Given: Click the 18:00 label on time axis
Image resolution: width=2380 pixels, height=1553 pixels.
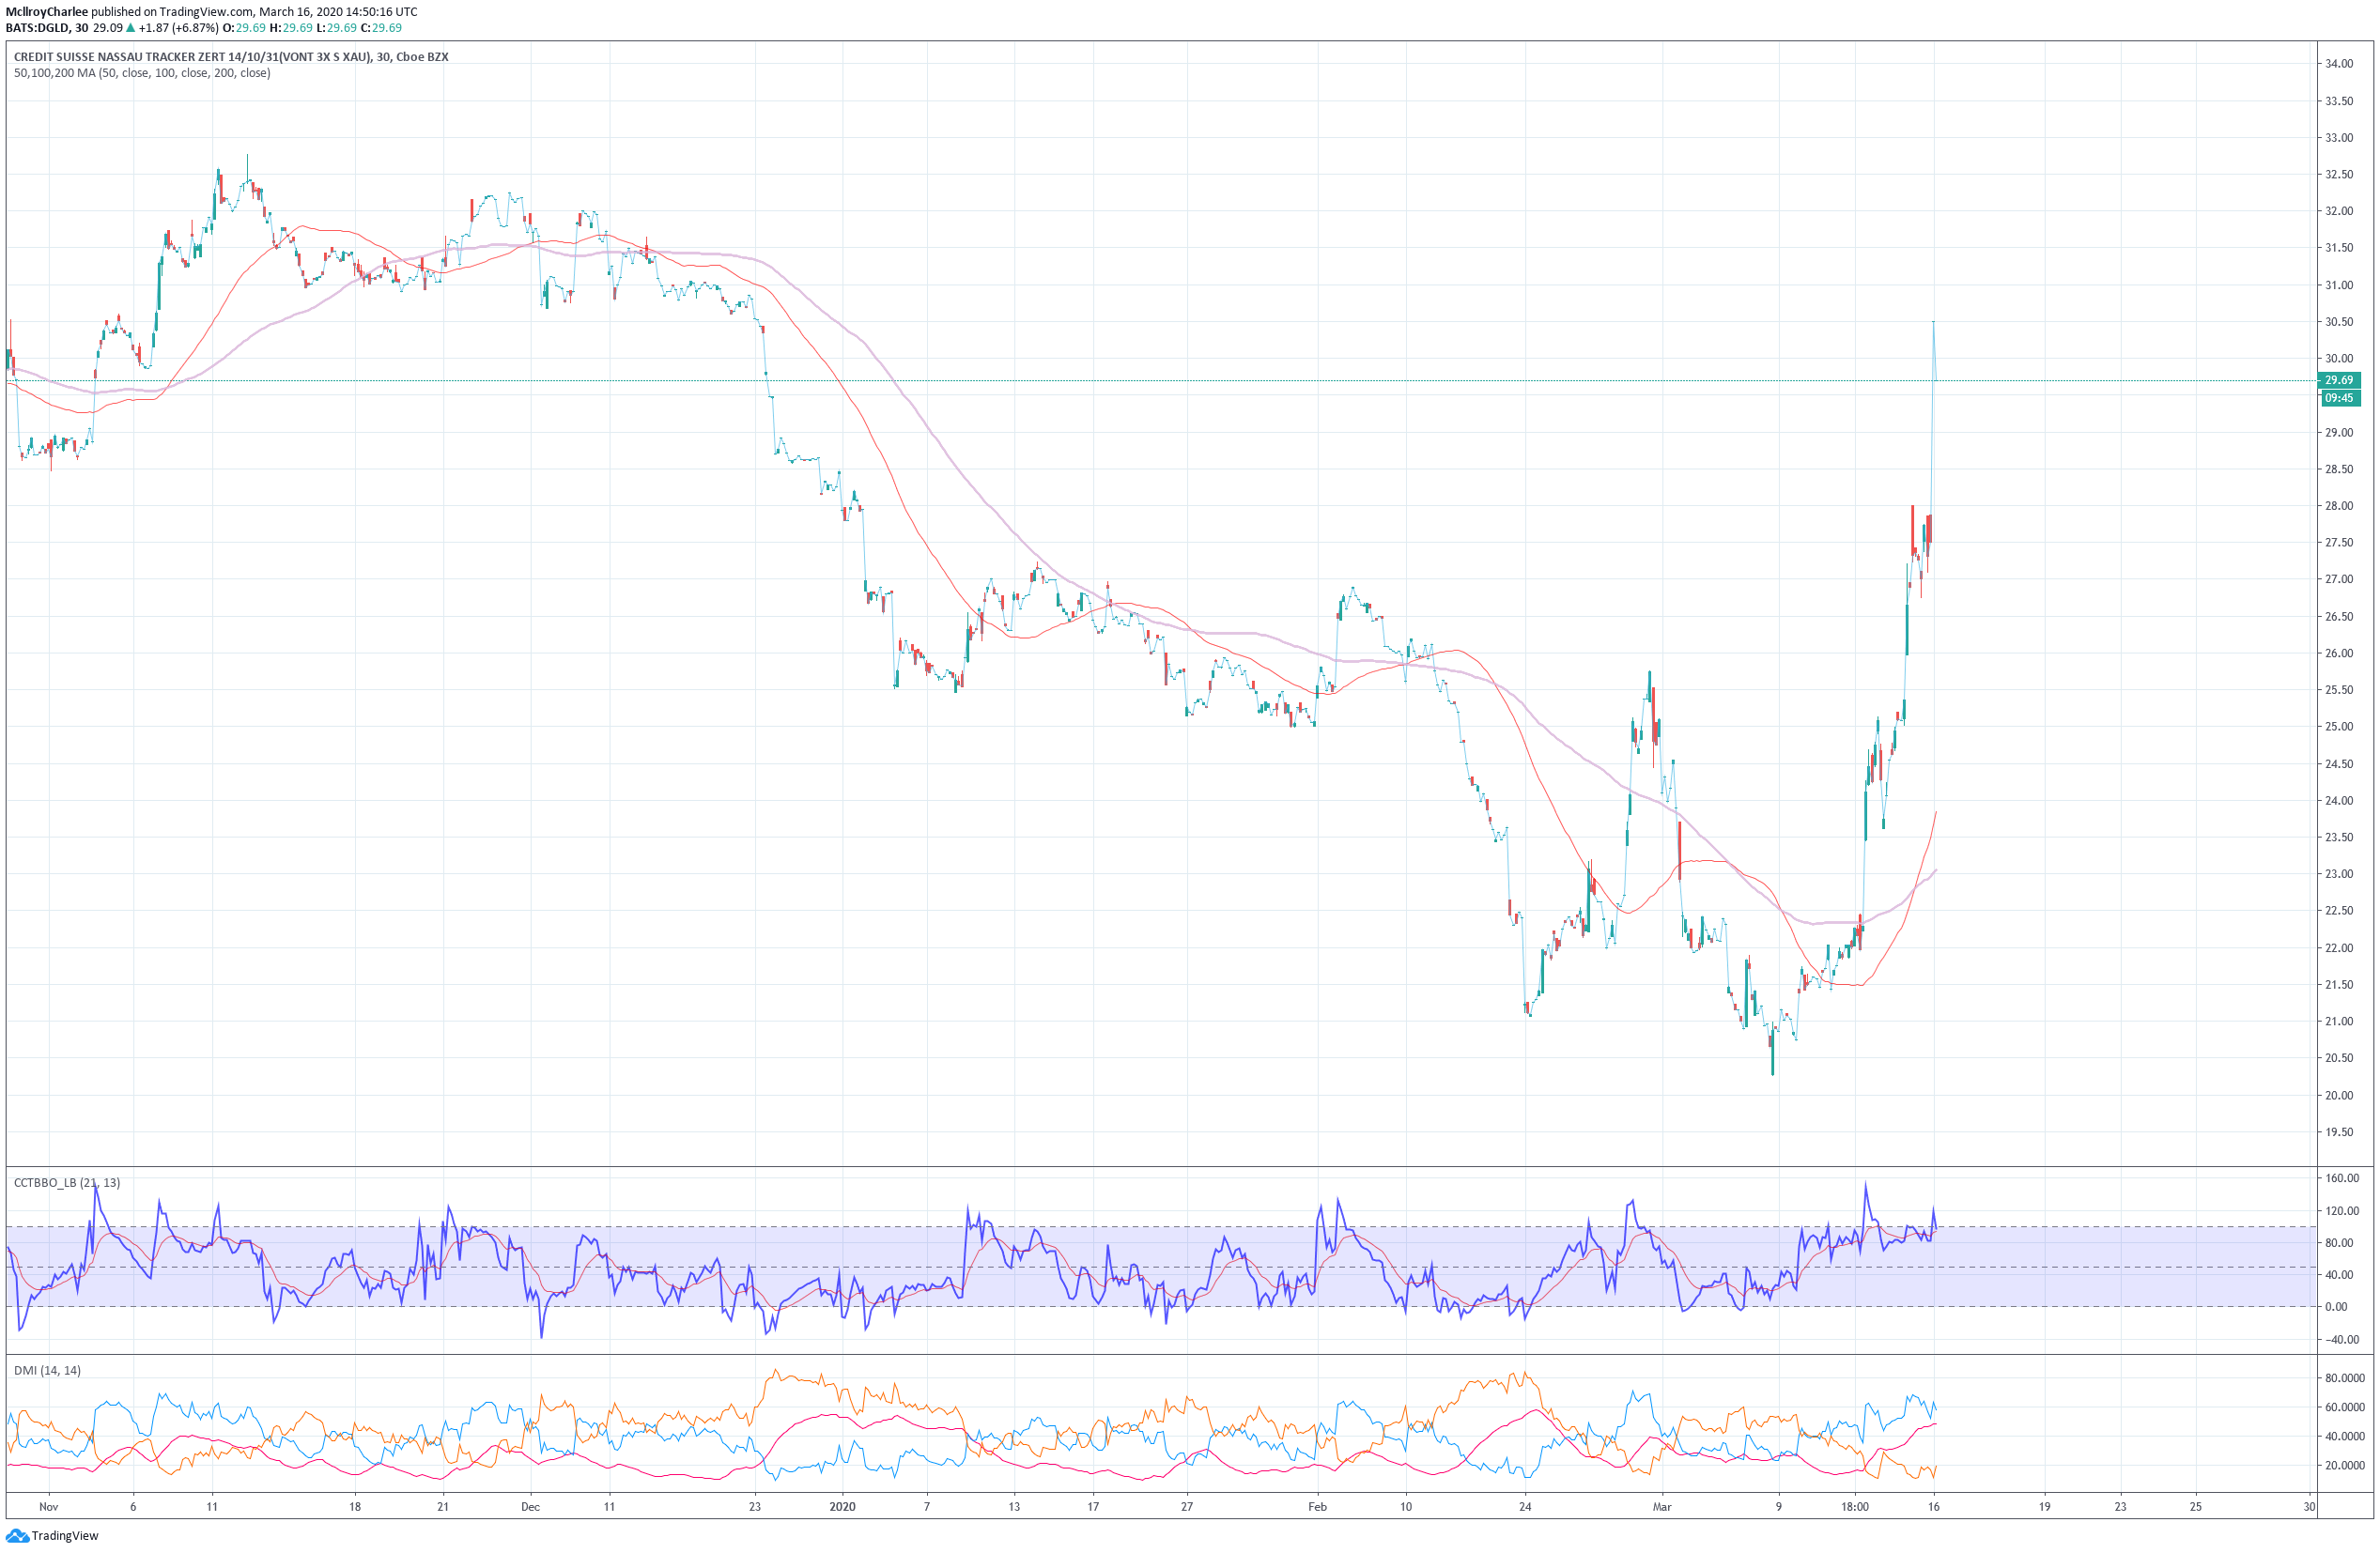Looking at the screenshot, I should (x=1855, y=1507).
